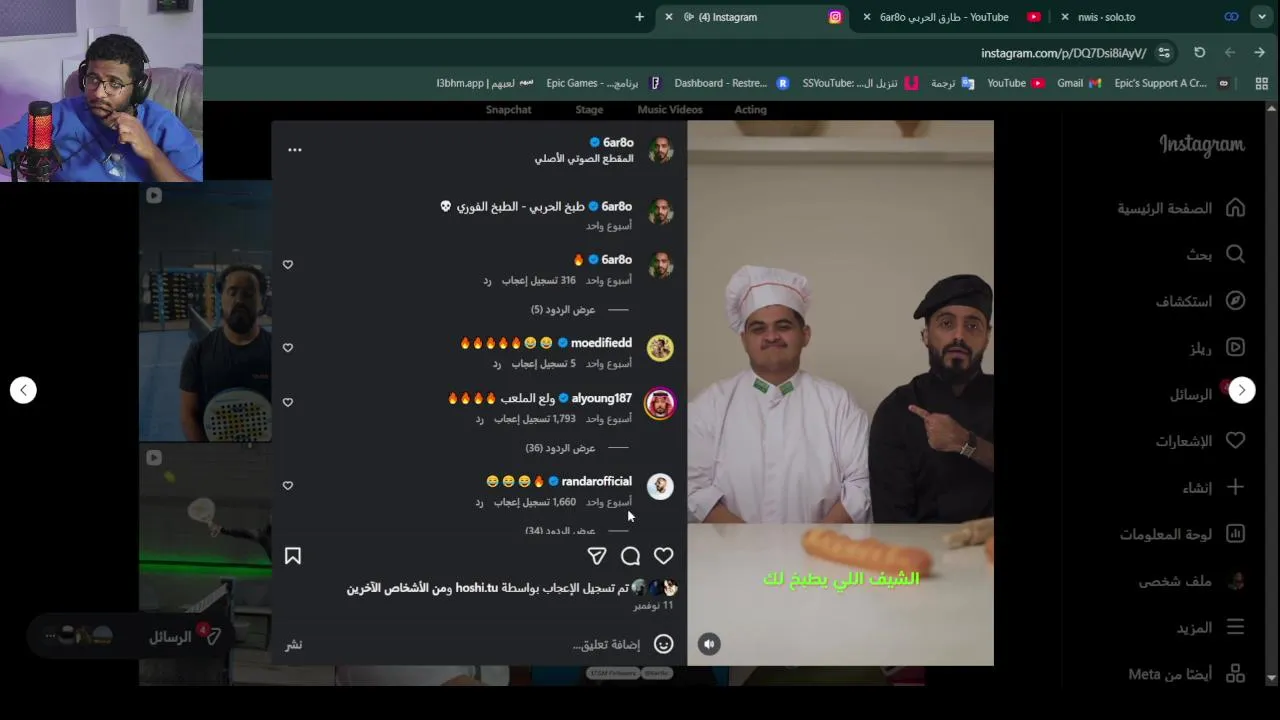Like the randarofficial comment

coord(288,486)
